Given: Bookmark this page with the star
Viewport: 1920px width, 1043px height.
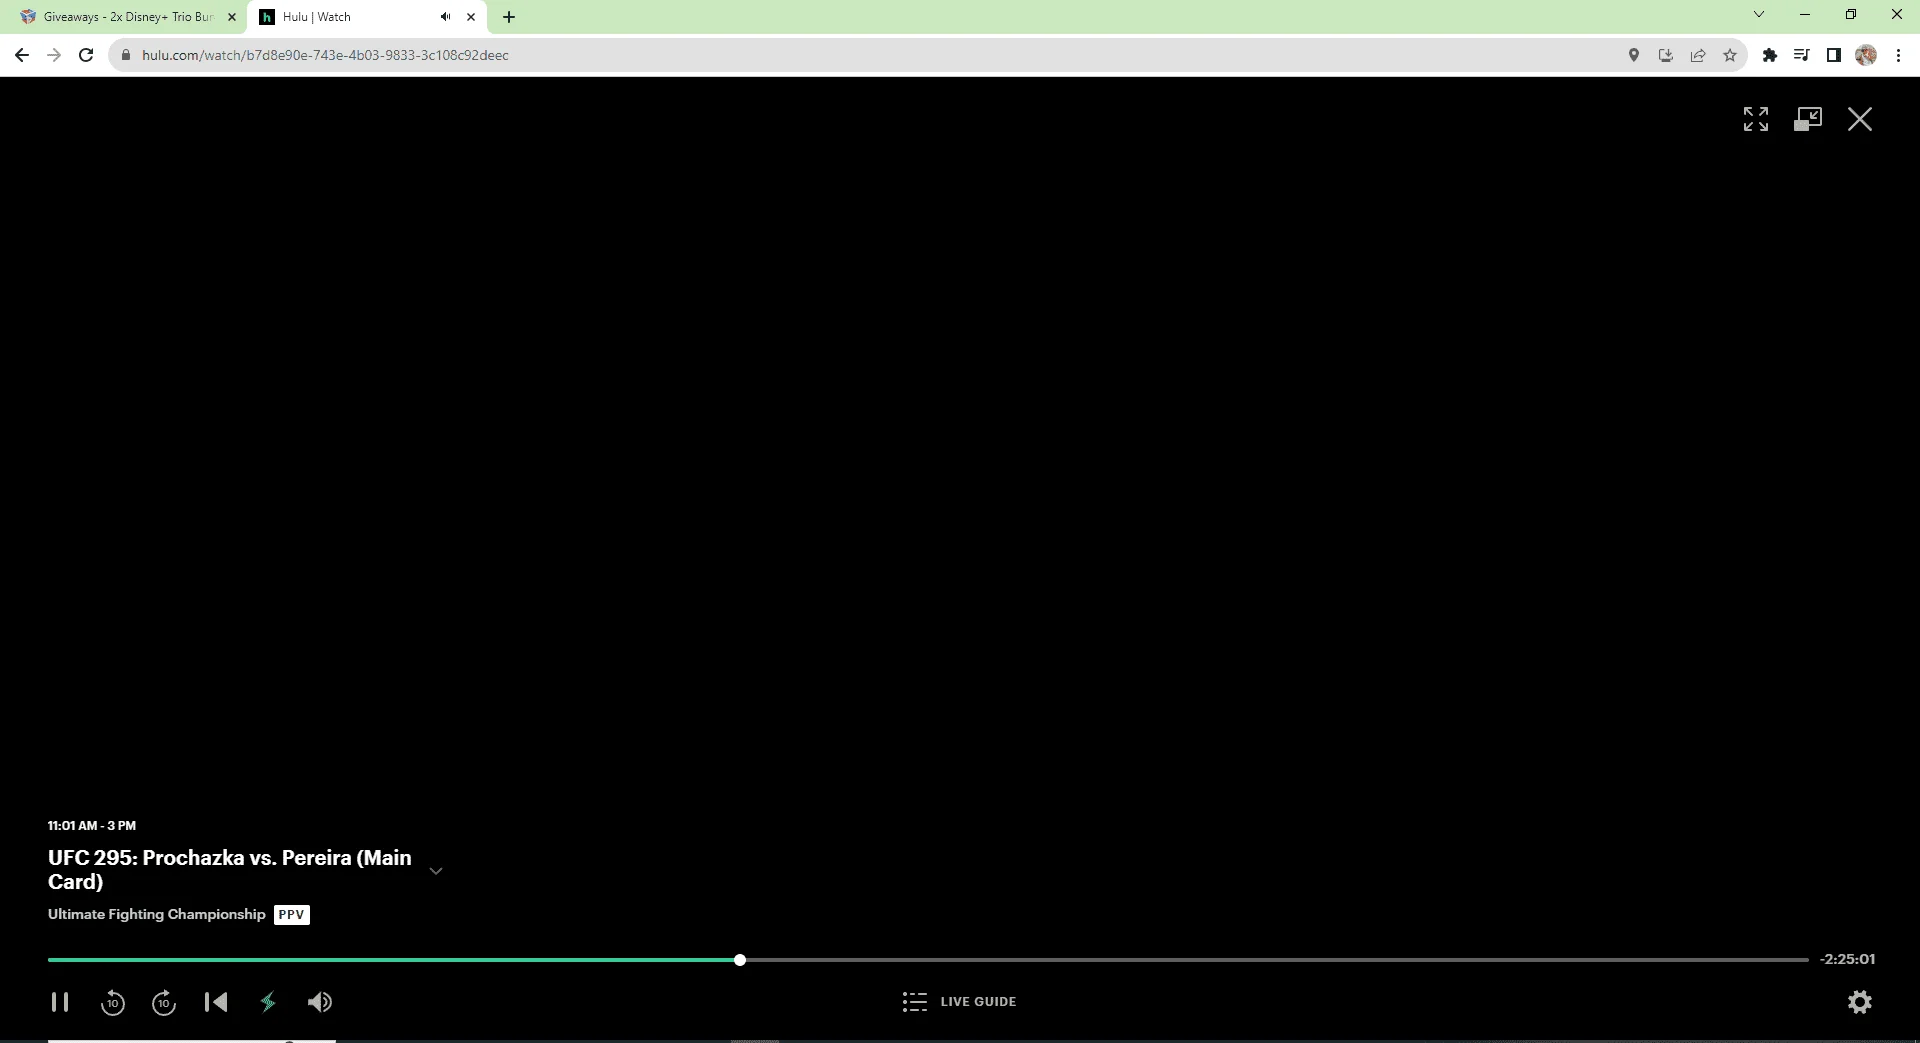Looking at the screenshot, I should click(x=1730, y=55).
